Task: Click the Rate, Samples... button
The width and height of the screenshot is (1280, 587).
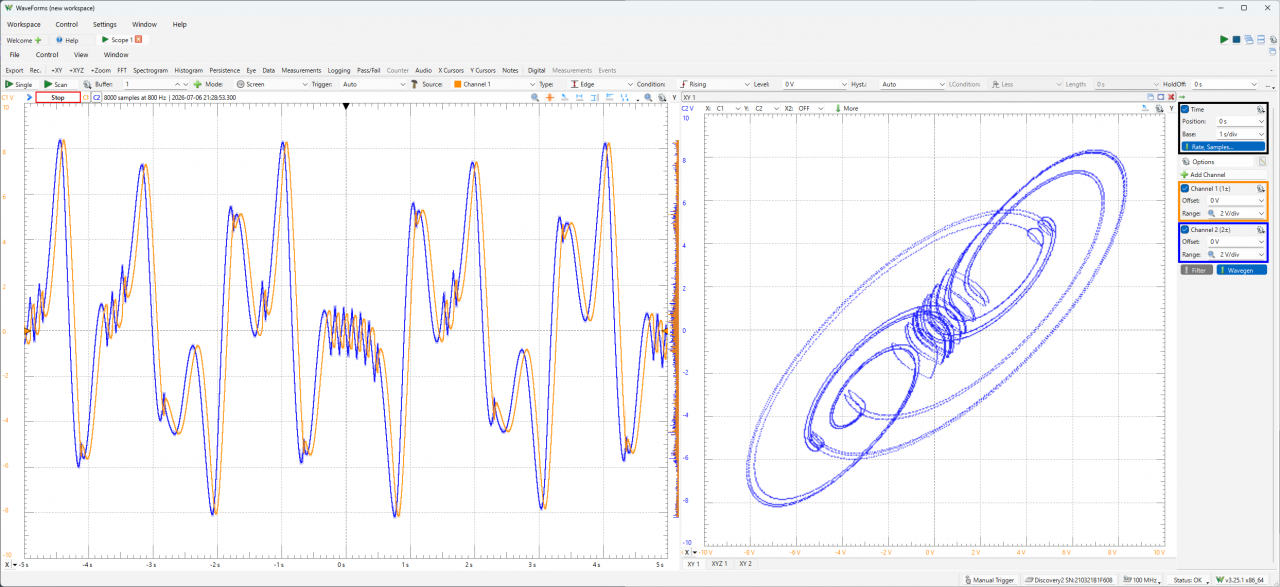Action: click(1223, 146)
